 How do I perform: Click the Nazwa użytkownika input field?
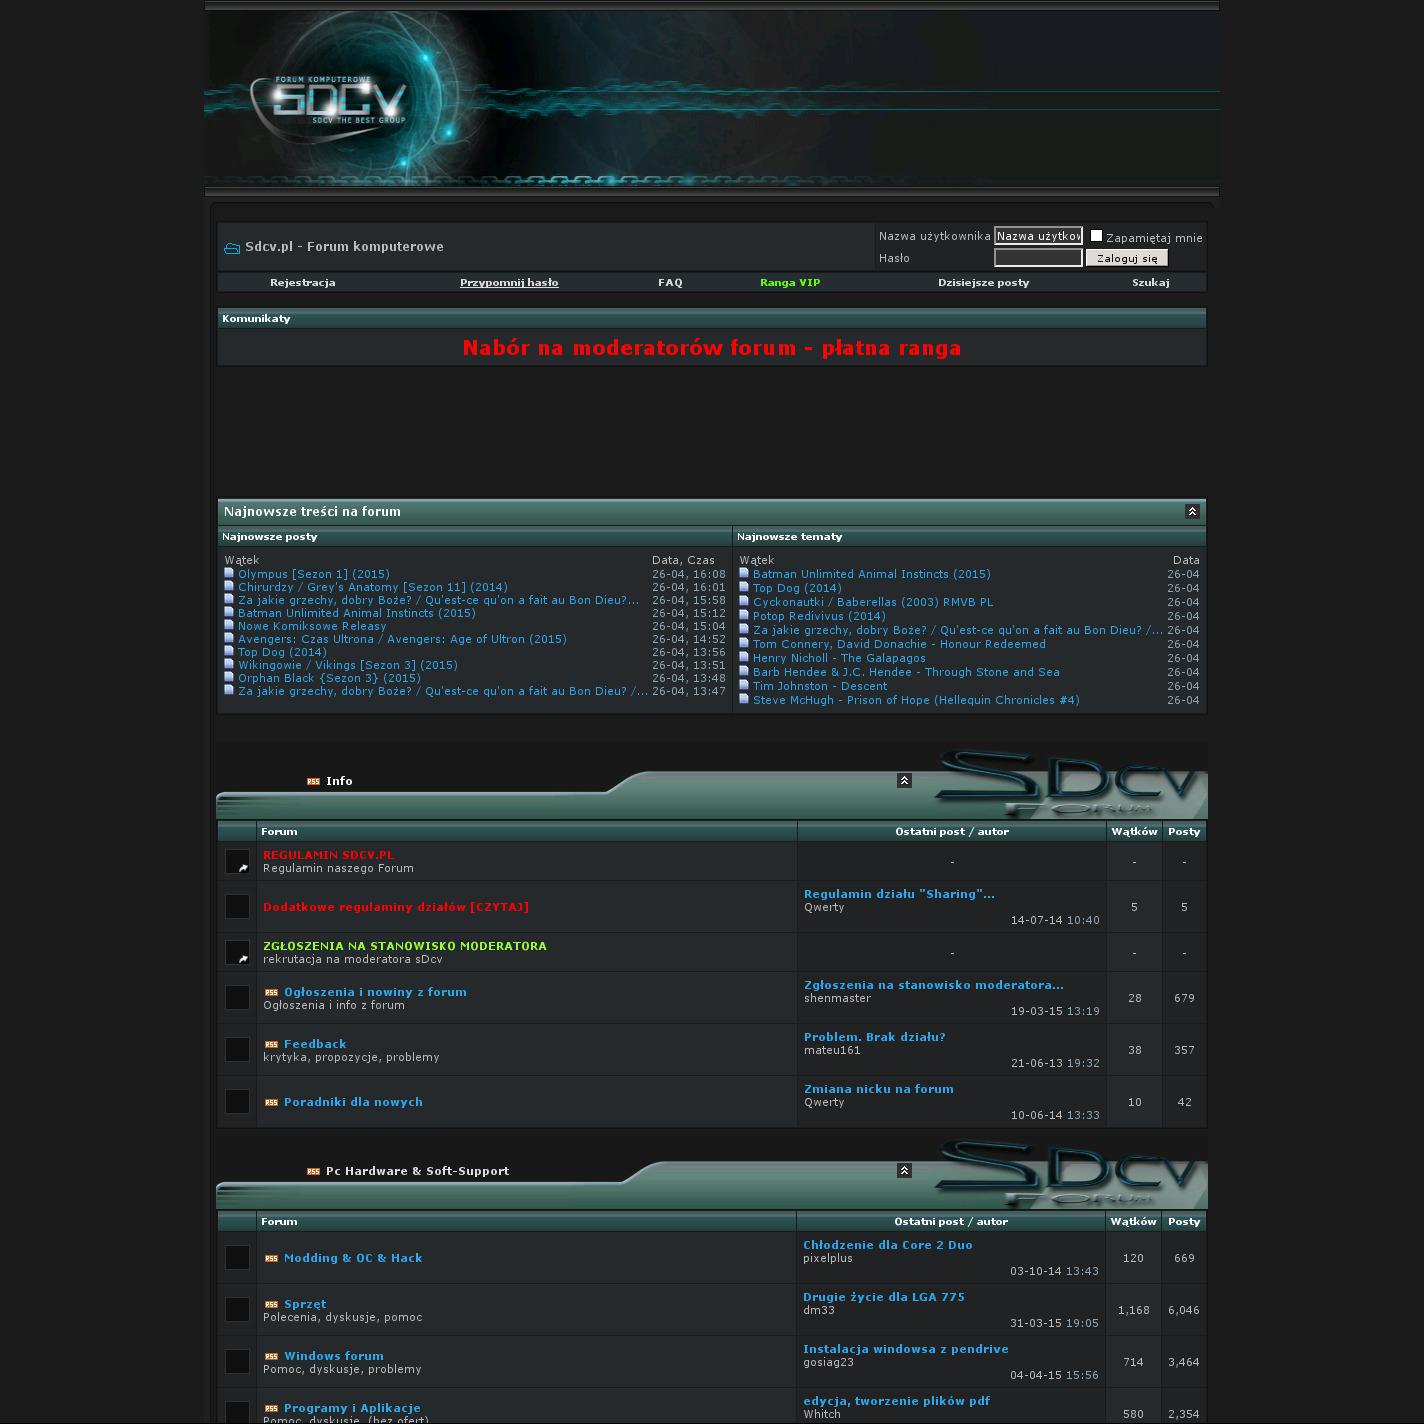coord(1038,236)
